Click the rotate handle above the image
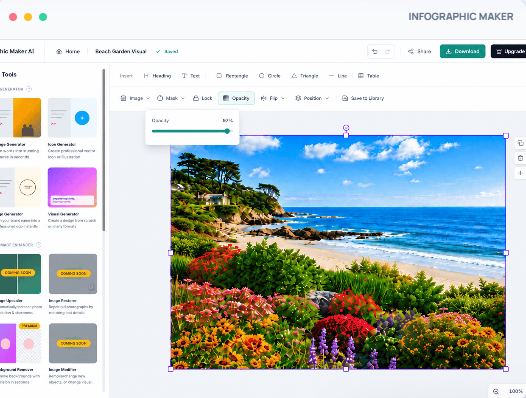Screen dimensions: 526x398 [x=346, y=128]
